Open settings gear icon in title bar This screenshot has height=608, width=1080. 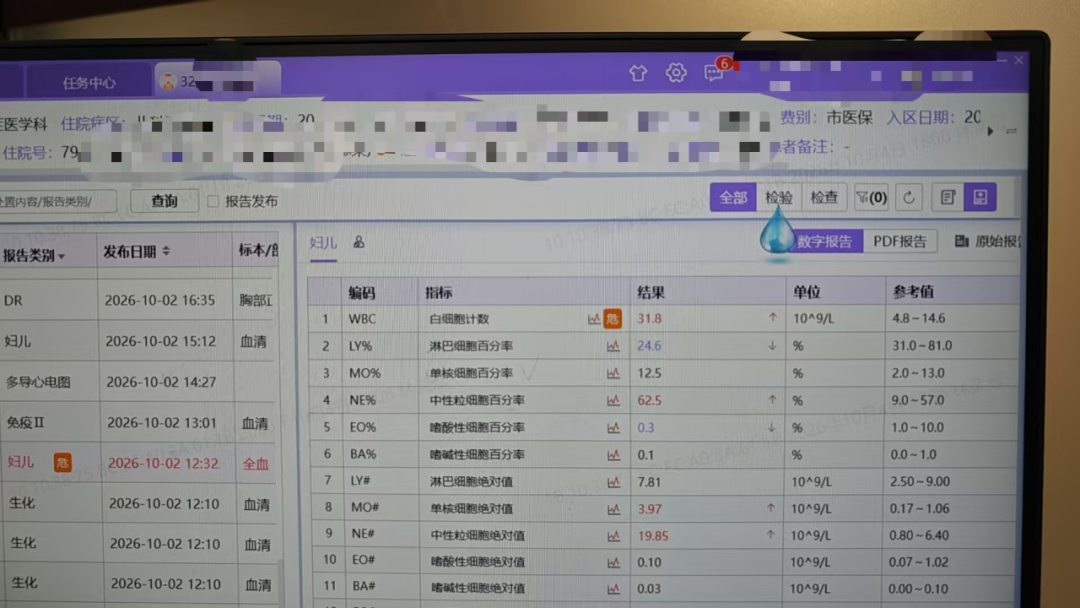click(676, 72)
